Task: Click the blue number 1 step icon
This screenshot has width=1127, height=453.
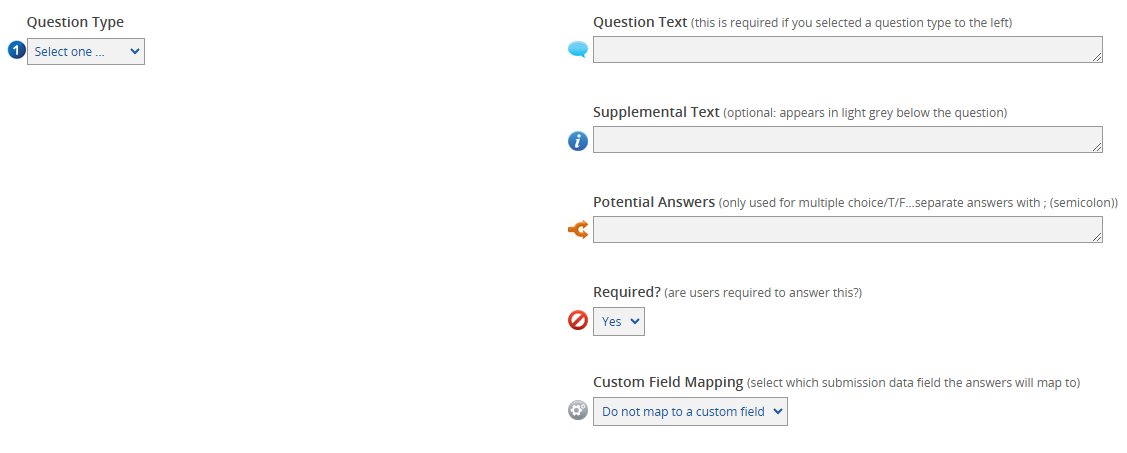Action: 16,51
